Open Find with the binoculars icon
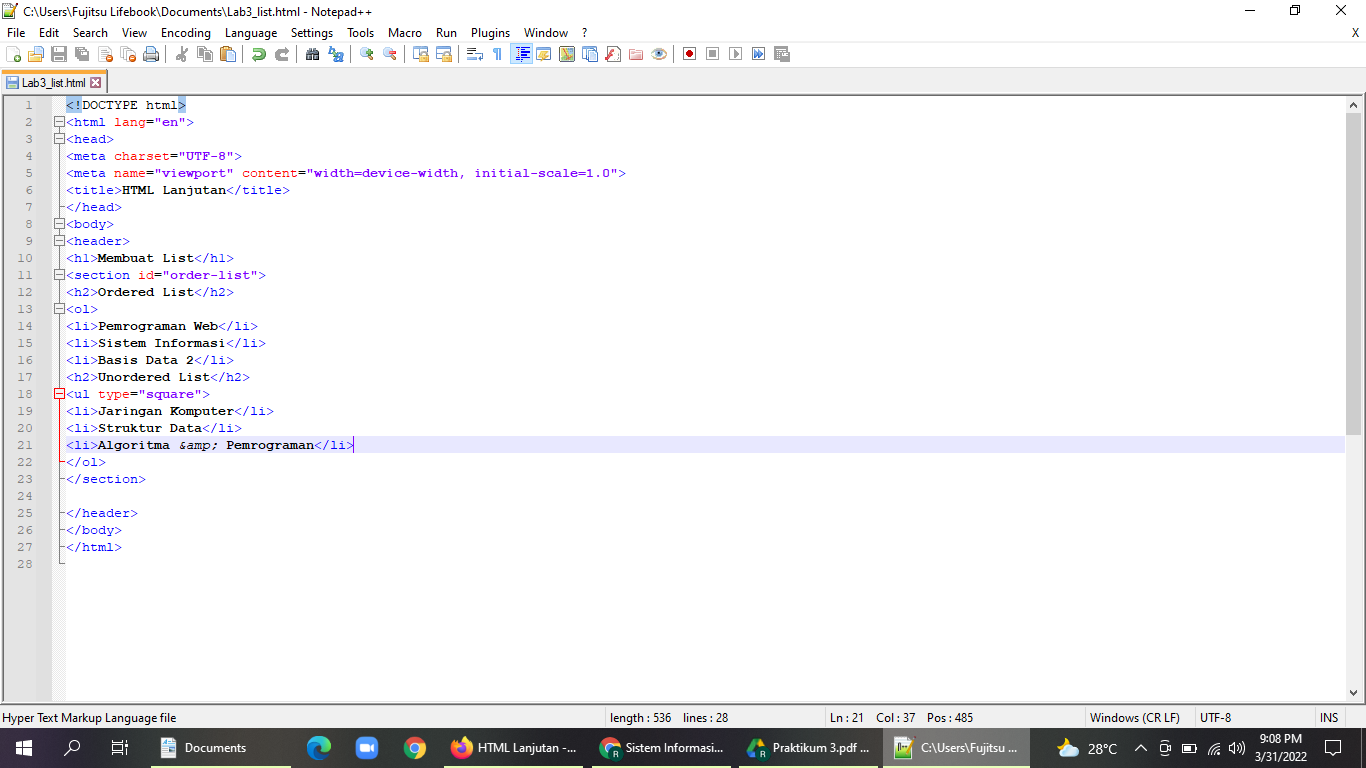 (x=313, y=54)
